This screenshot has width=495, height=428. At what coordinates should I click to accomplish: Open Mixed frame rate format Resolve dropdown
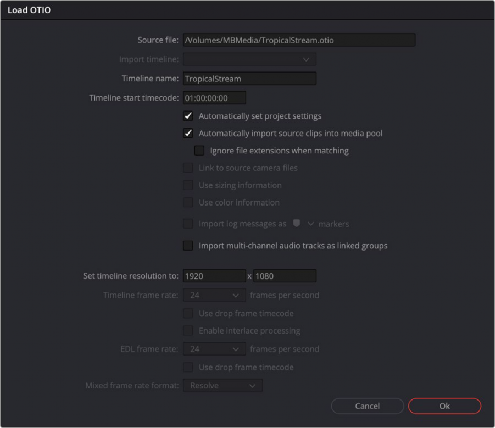(x=223, y=385)
